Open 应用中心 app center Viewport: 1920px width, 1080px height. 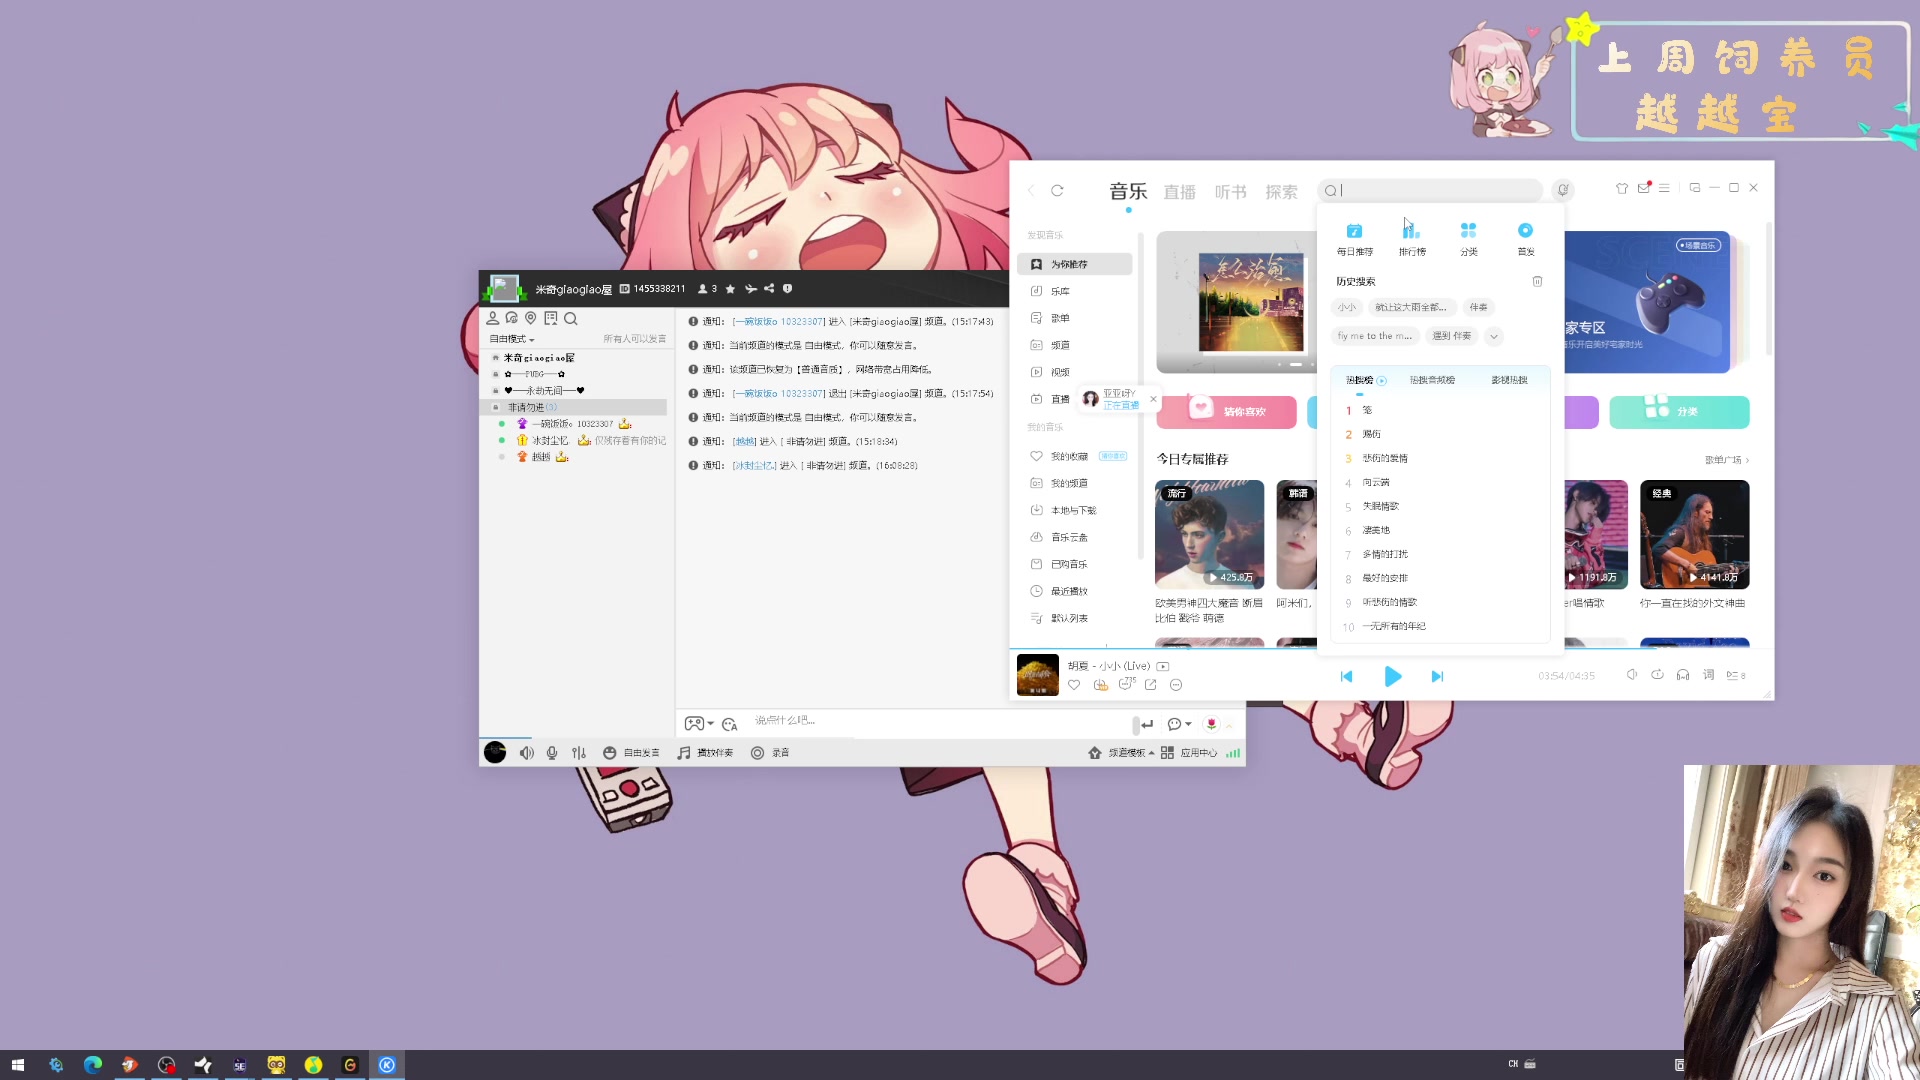1189,753
